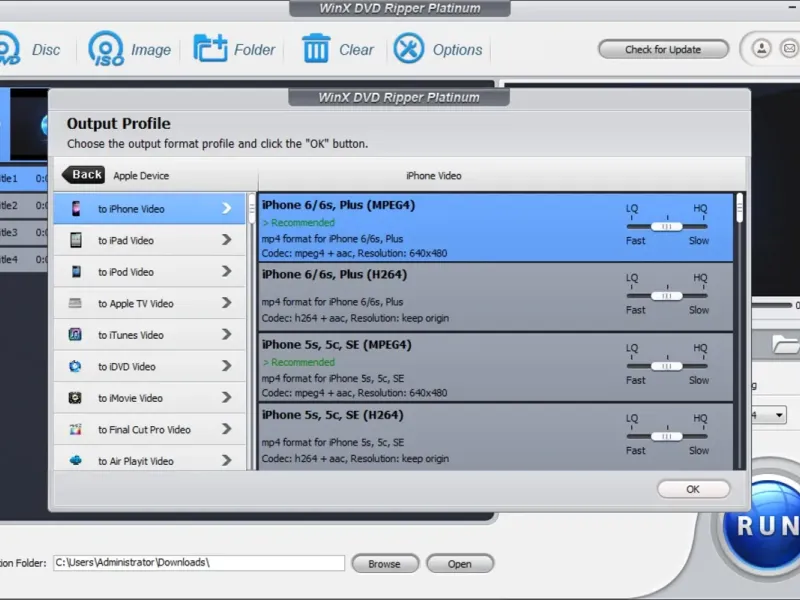Select title2 row in main window
The height and width of the screenshot is (600, 800).
point(24,206)
